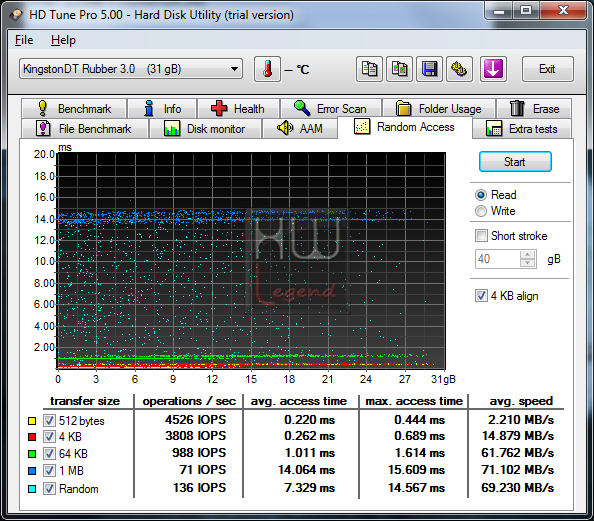The image size is (594, 521).
Task: Click the purple download arrow icon
Action: (493, 69)
